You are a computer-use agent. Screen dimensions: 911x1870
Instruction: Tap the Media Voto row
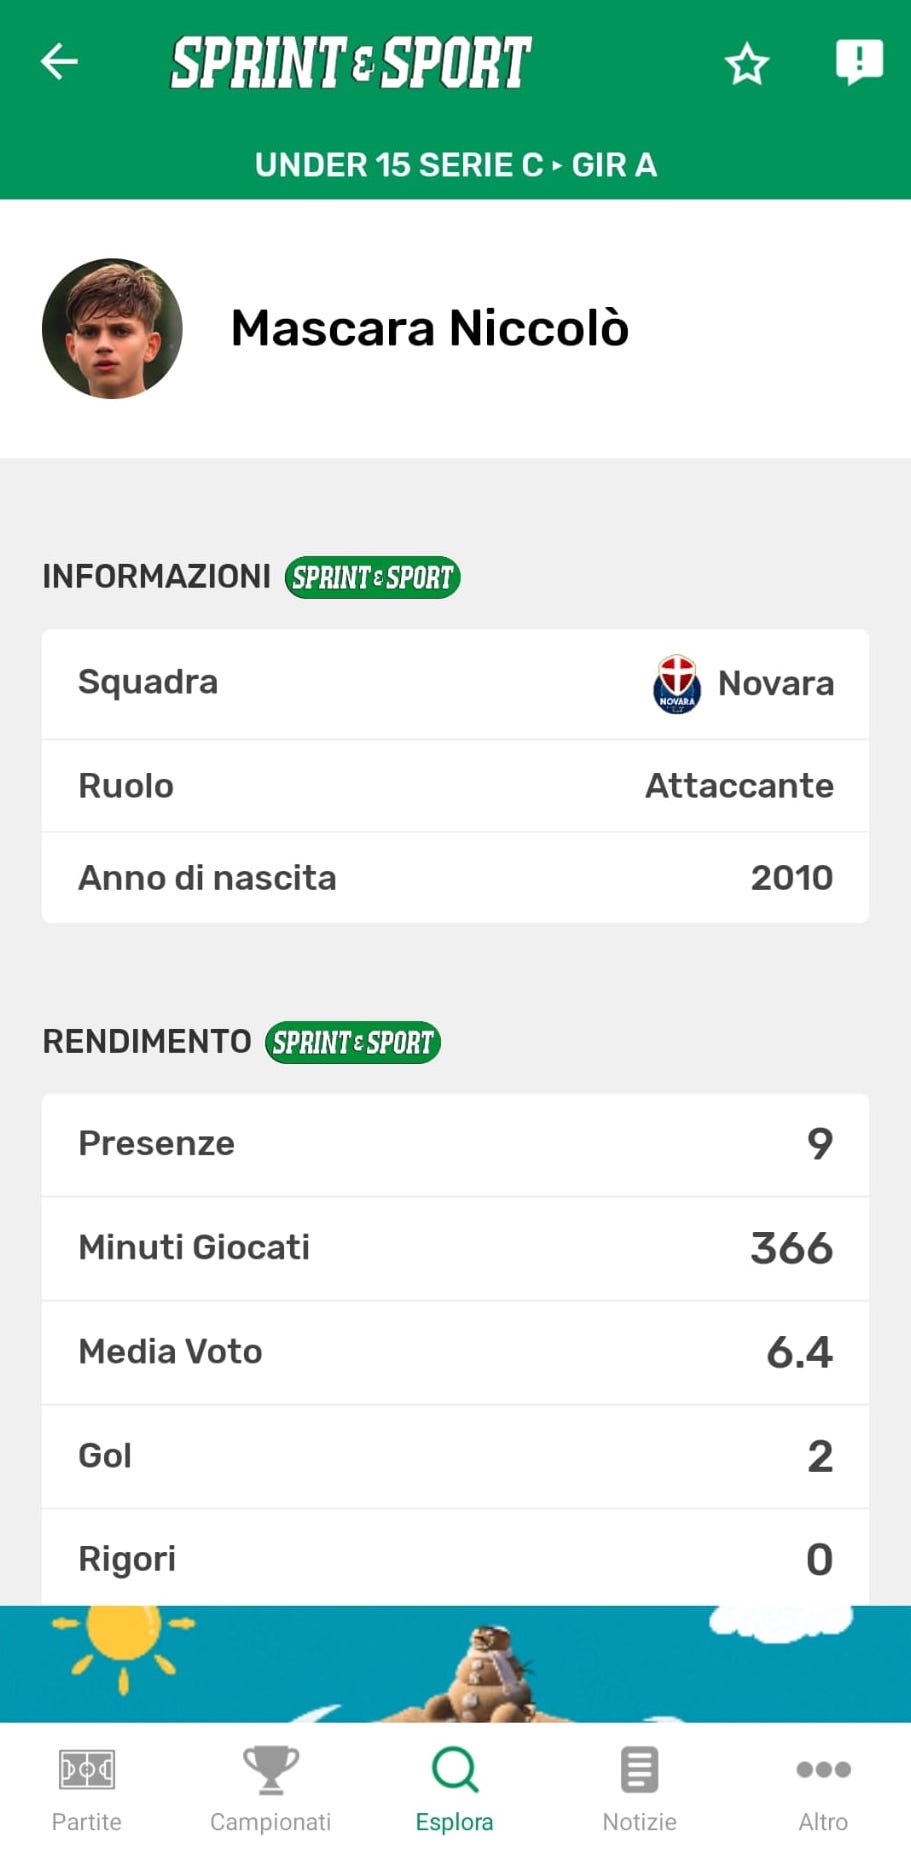pyautogui.click(x=455, y=1352)
